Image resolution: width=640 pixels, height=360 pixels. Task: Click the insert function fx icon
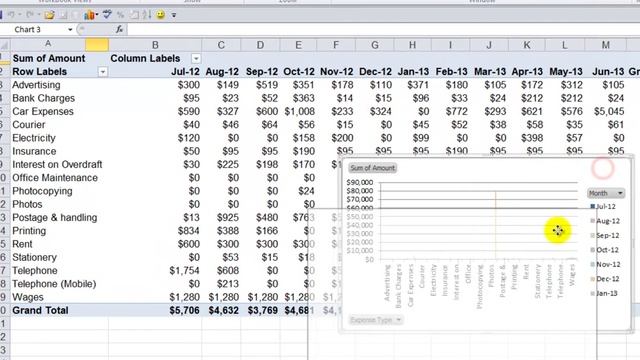(119, 29)
